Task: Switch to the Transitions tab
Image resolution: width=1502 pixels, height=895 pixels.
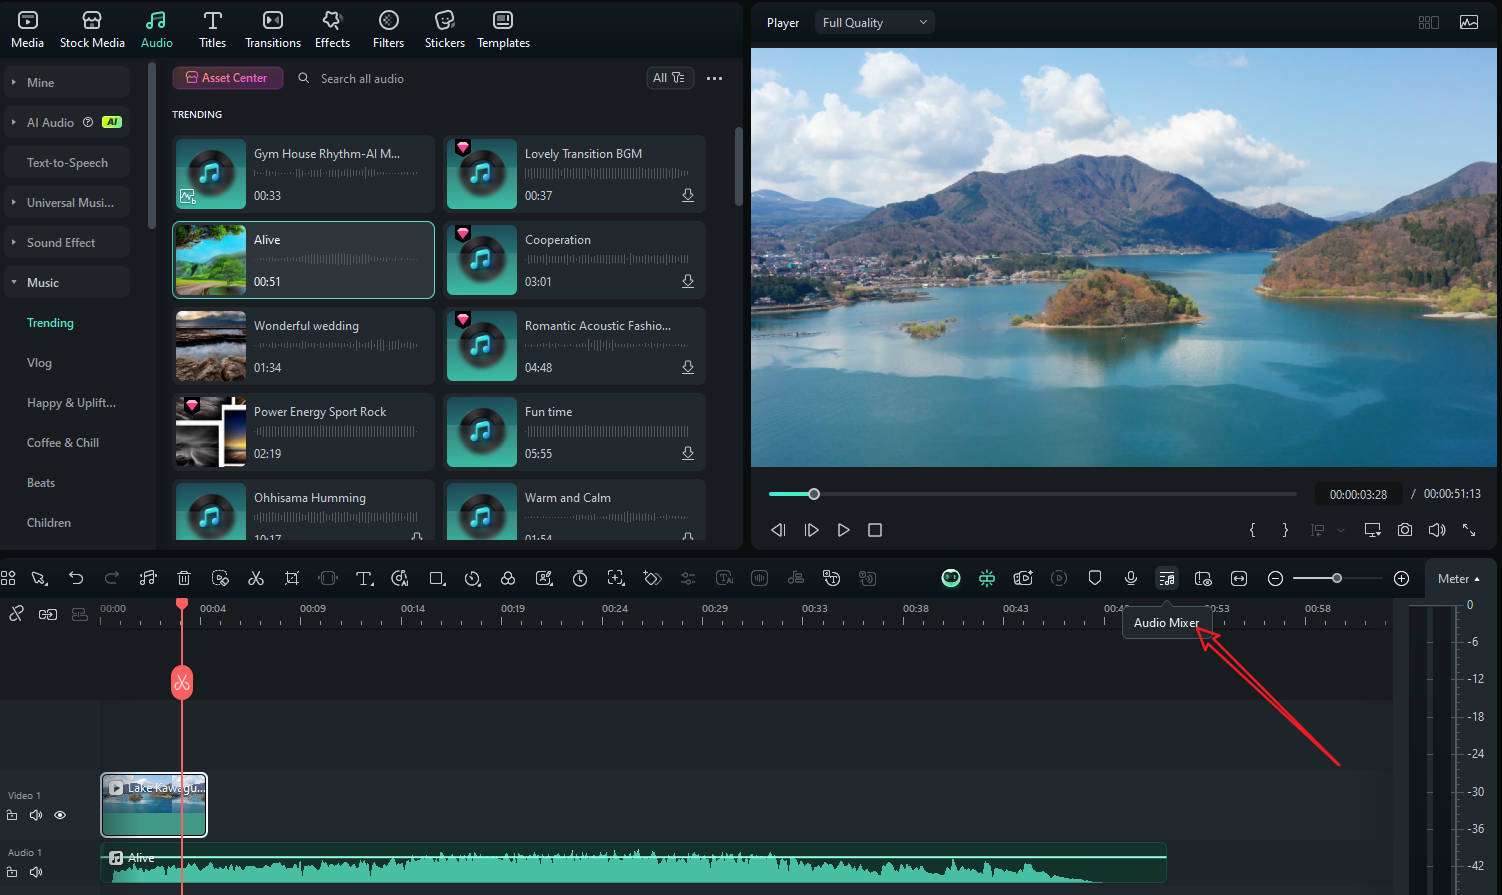Action: [x=273, y=29]
